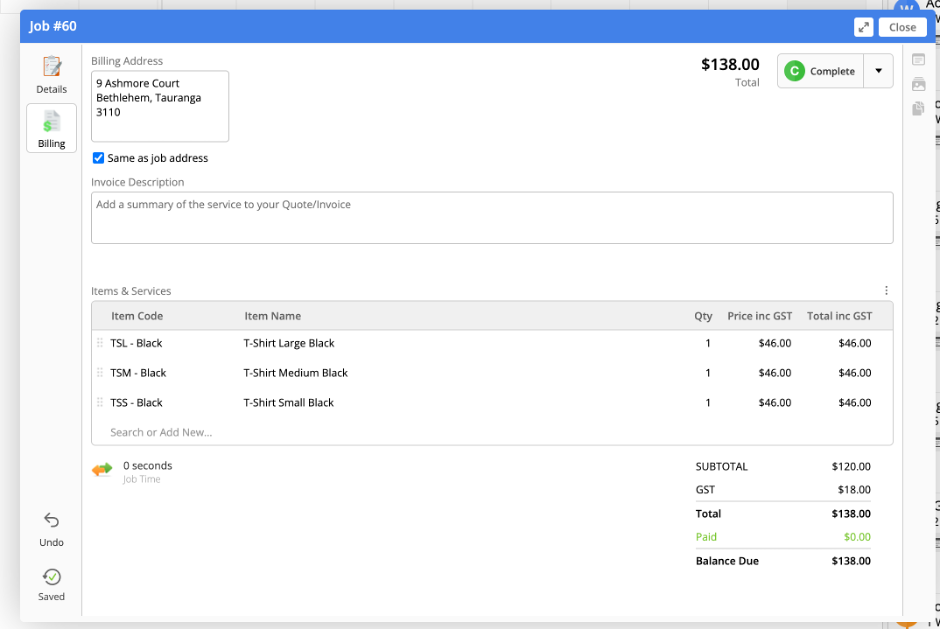Click the Billing Address text box
The width and height of the screenshot is (941, 629).
coord(160,106)
